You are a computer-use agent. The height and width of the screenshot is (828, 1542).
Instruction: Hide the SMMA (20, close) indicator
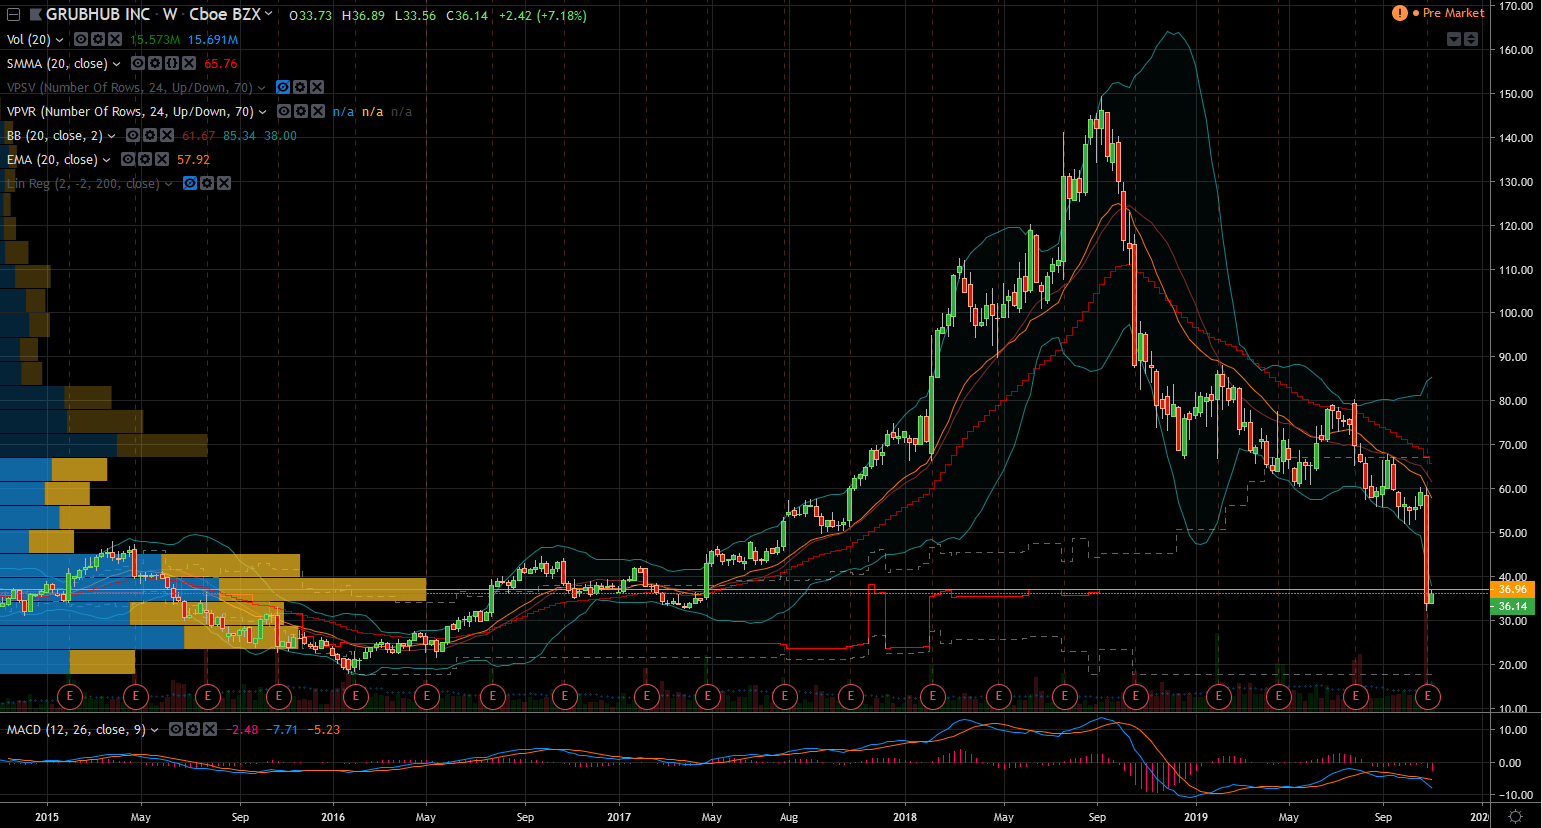(138, 63)
